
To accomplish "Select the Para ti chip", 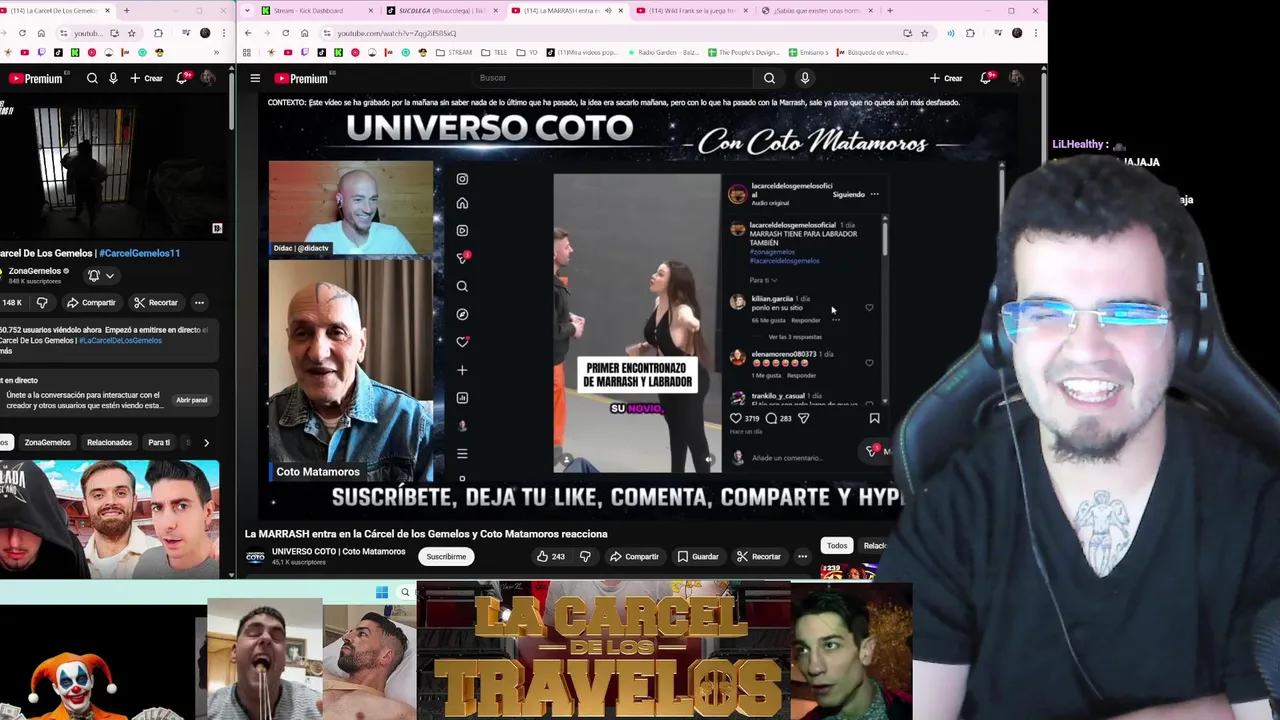I will pyautogui.click(x=159, y=442).
